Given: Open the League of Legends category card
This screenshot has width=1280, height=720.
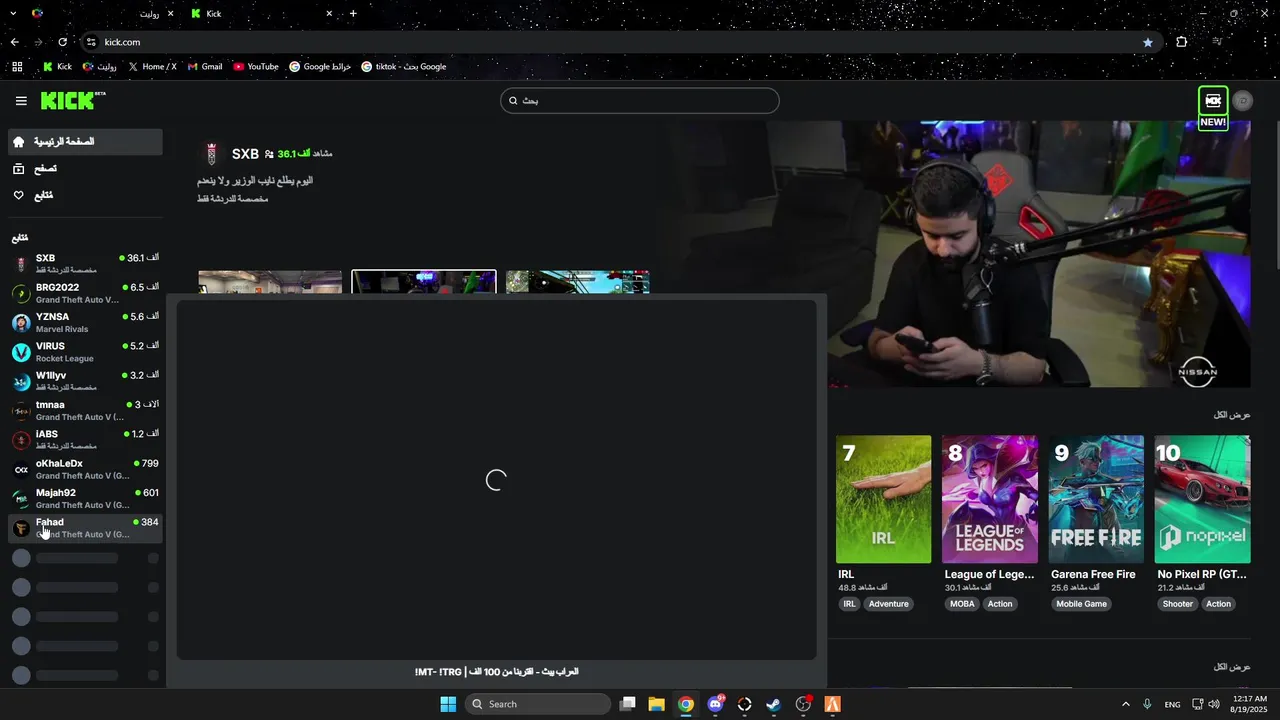Looking at the screenshot, I should (x=990, y=499).
